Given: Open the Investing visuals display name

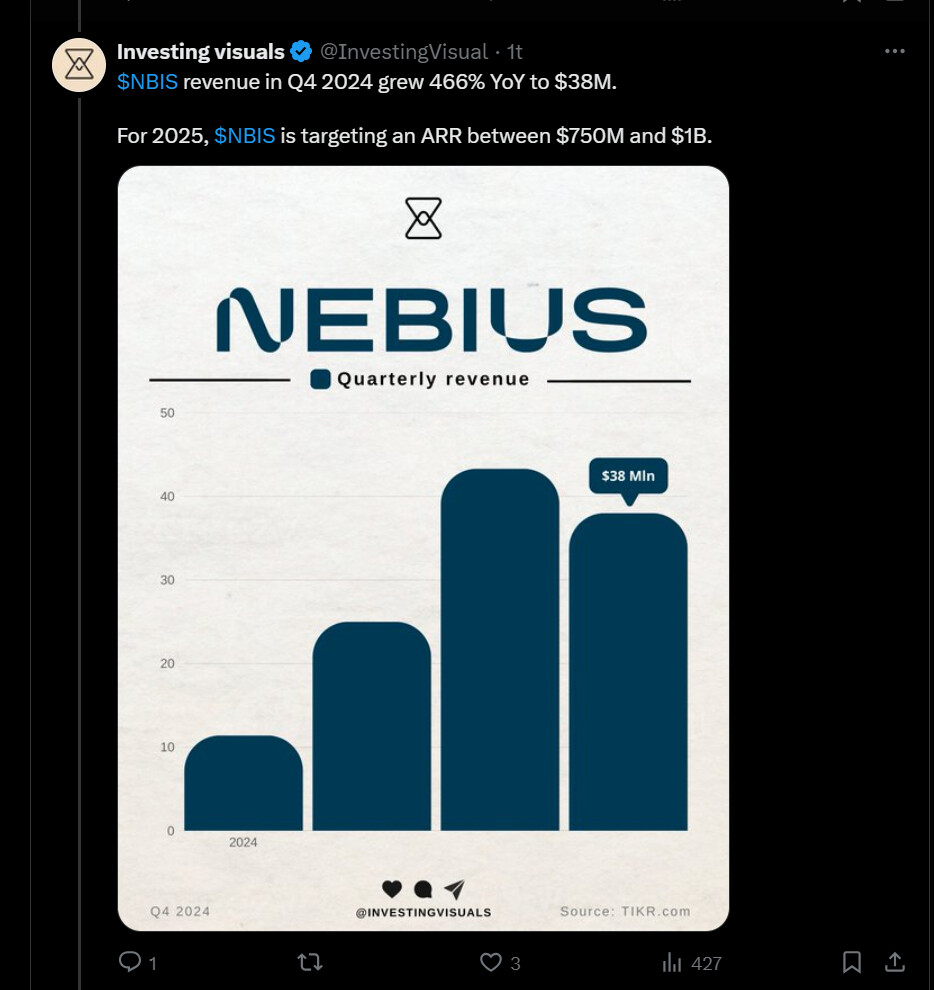Looking at the screenshot, I should (200, 52).
